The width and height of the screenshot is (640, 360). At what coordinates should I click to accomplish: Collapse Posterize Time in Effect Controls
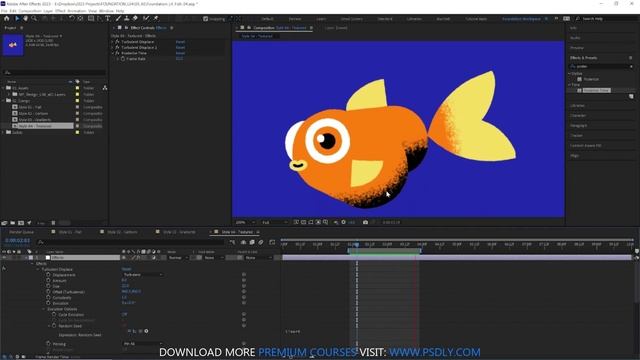click(113, 53)
